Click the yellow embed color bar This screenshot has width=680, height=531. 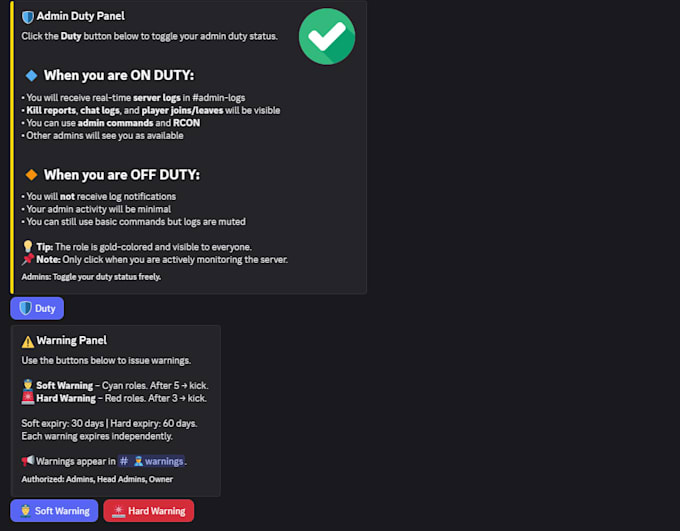[x=12, y=147]
